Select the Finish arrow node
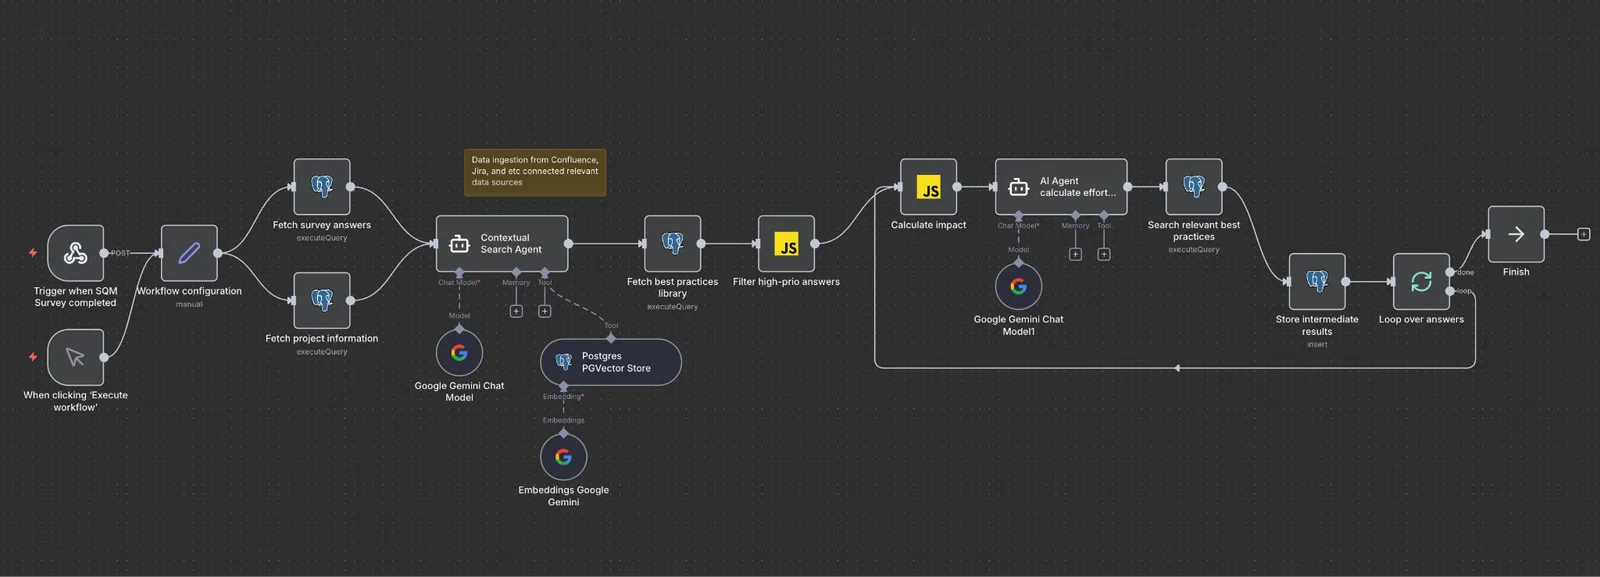 coord(1516,234)
